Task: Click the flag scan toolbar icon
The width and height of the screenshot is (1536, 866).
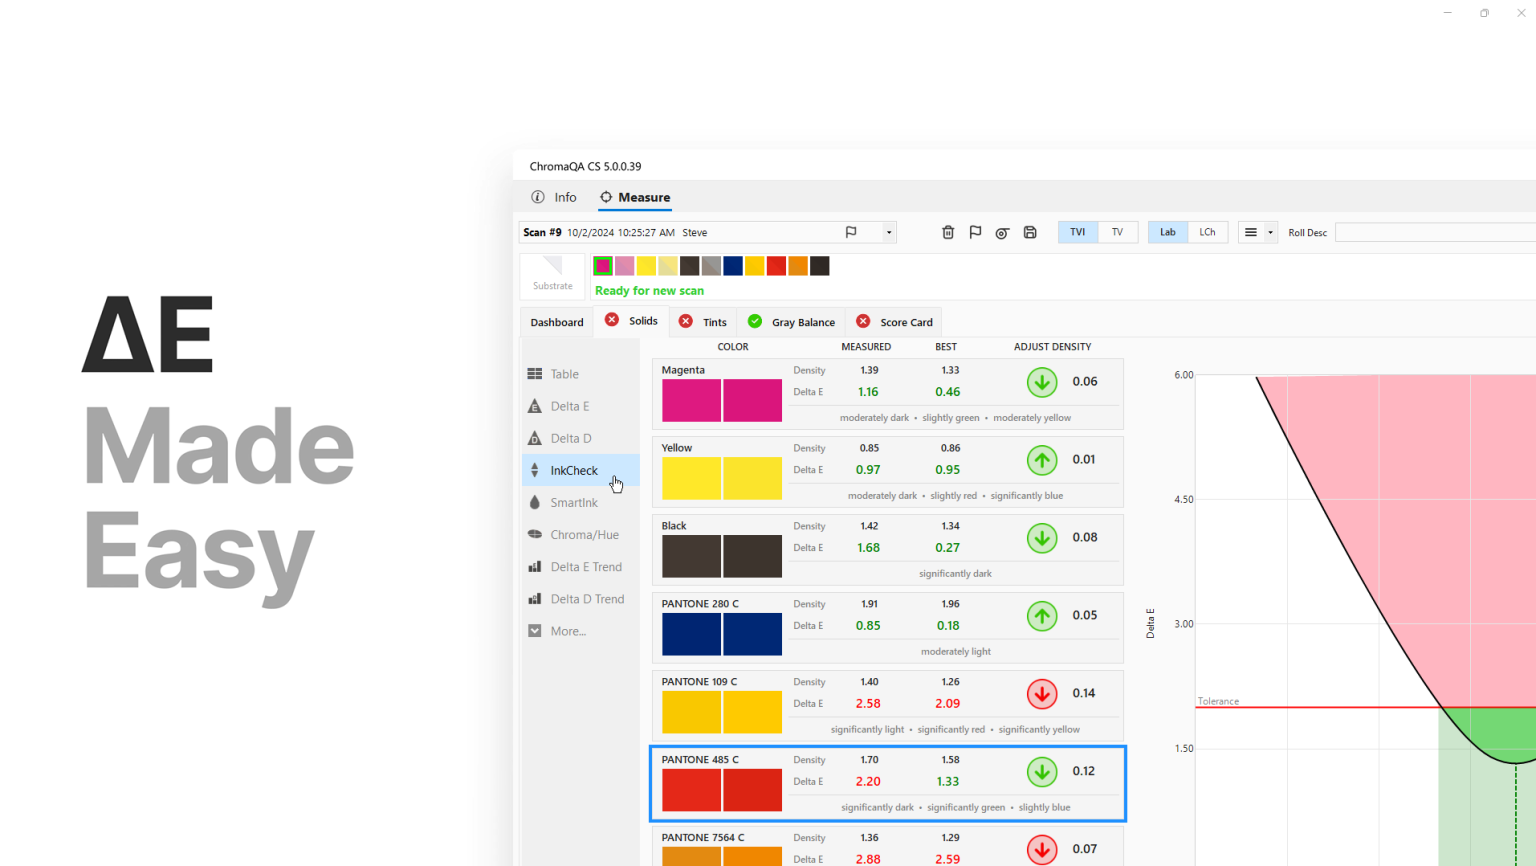Action: 975,233
